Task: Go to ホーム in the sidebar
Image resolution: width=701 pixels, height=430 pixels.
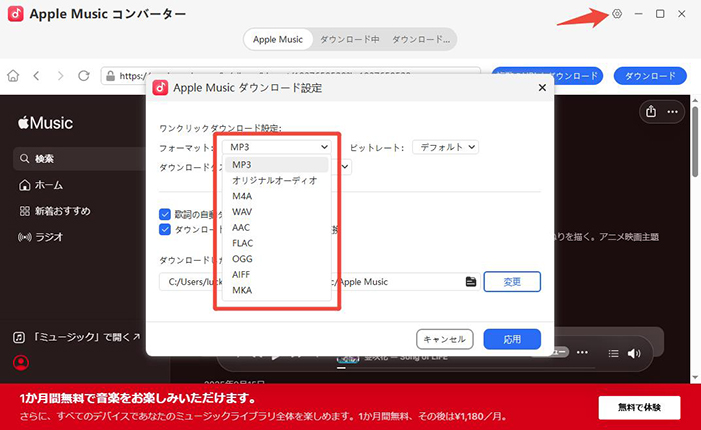Action: (x=41, y=185)
